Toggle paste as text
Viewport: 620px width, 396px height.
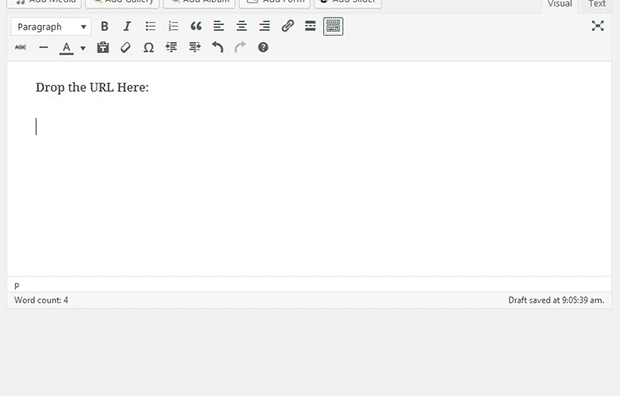point(103,47)
